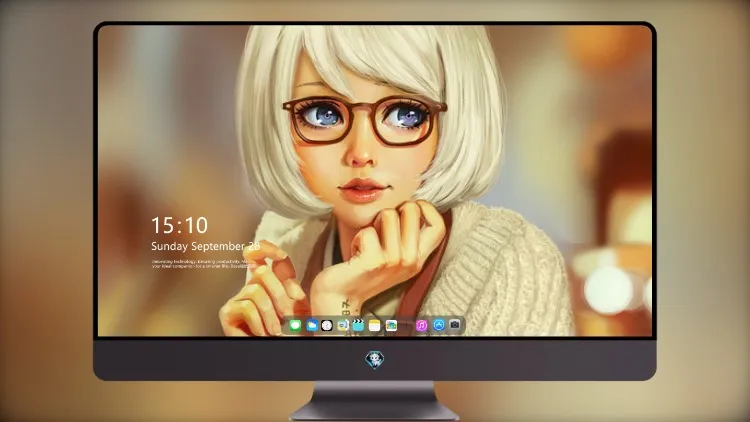Open the Camera app in the dock
The image size is (750, 422).
(x=455, y=325)
